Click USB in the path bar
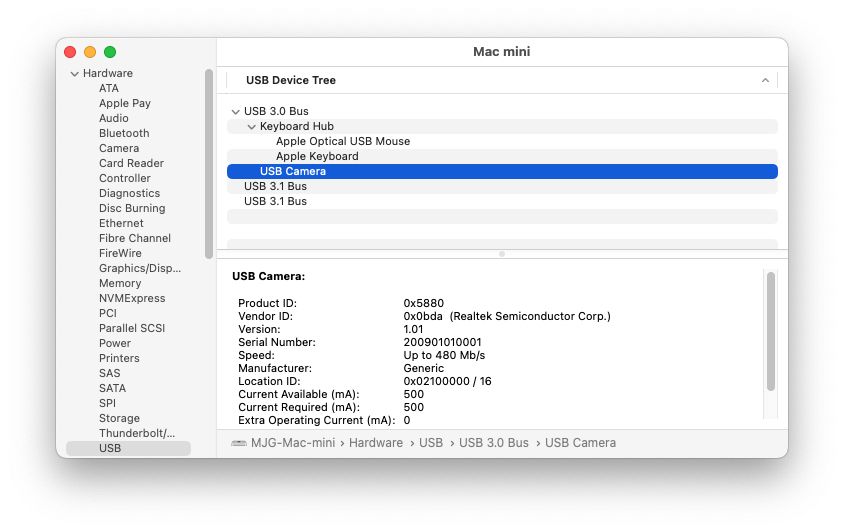844x532 pixels. [431, 443]
